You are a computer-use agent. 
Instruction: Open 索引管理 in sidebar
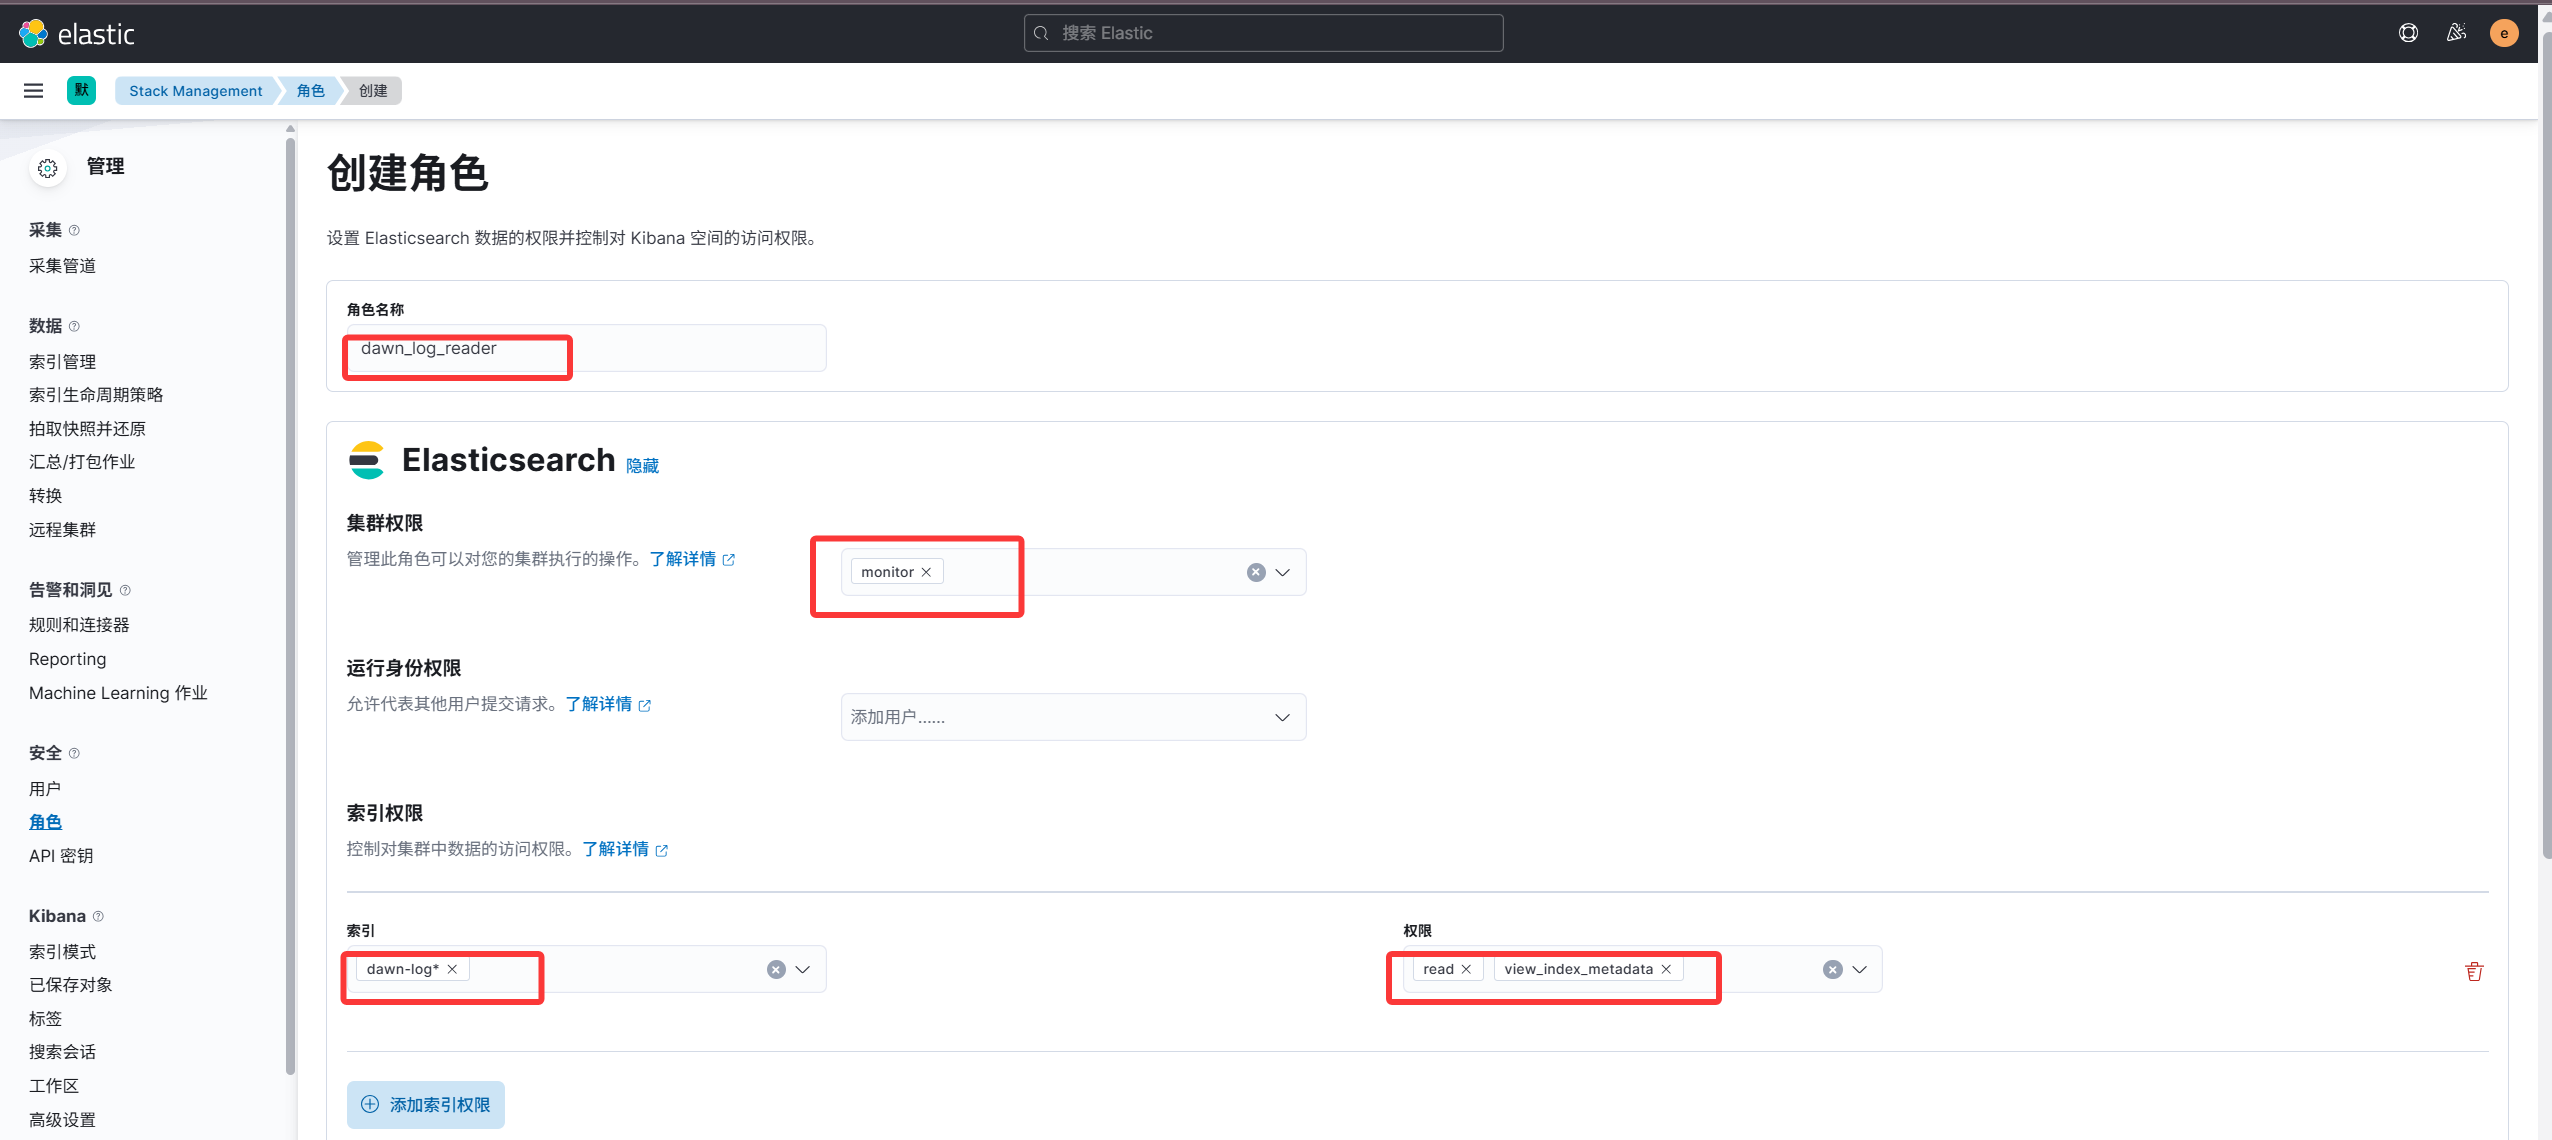pyautogui.click(x=62, y=361)
